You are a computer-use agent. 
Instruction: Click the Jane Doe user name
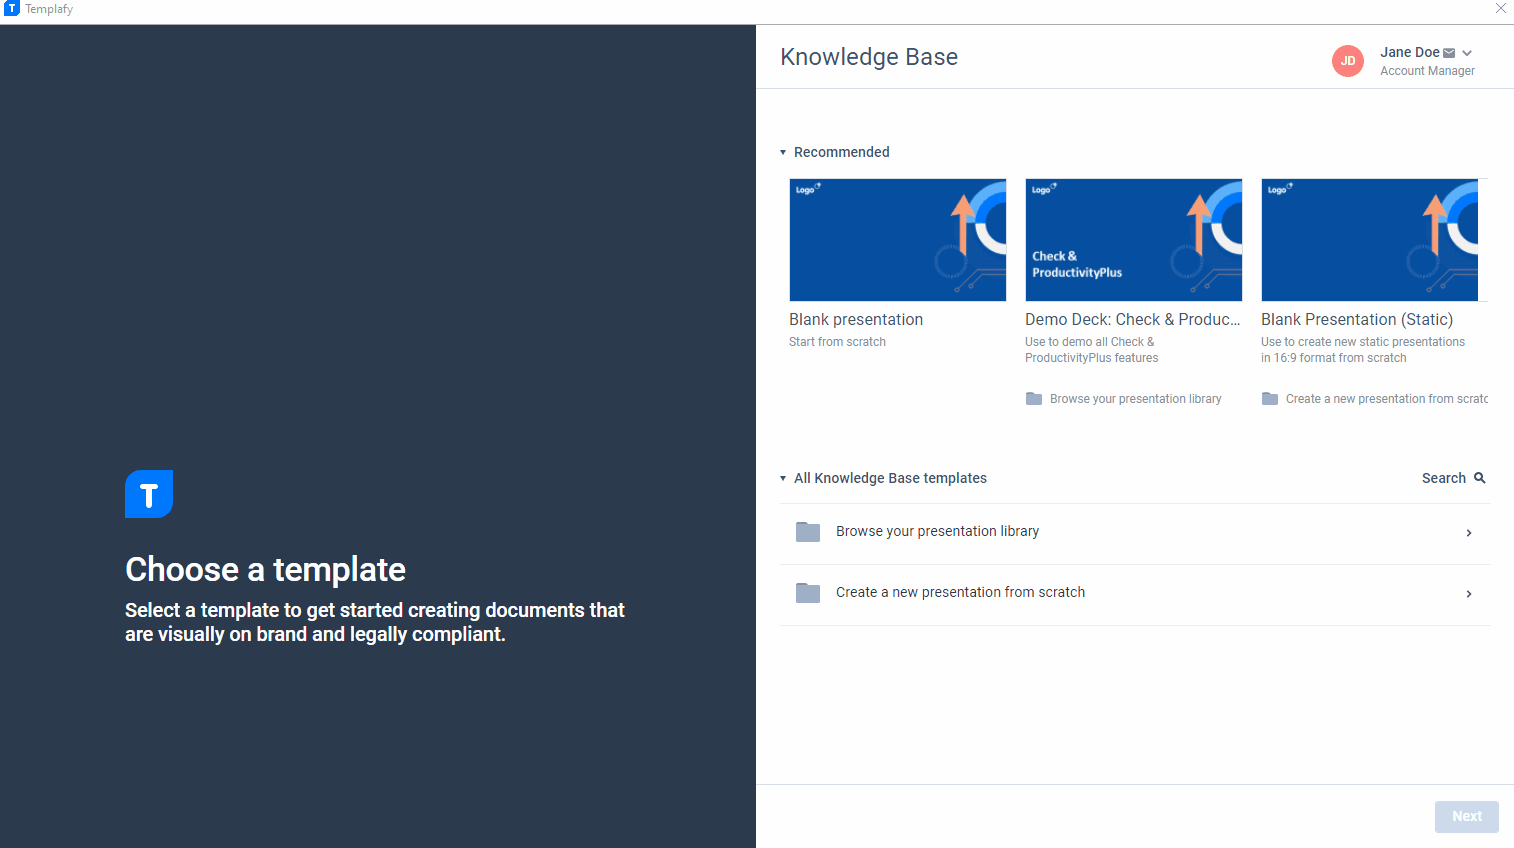pos(1410,52)
